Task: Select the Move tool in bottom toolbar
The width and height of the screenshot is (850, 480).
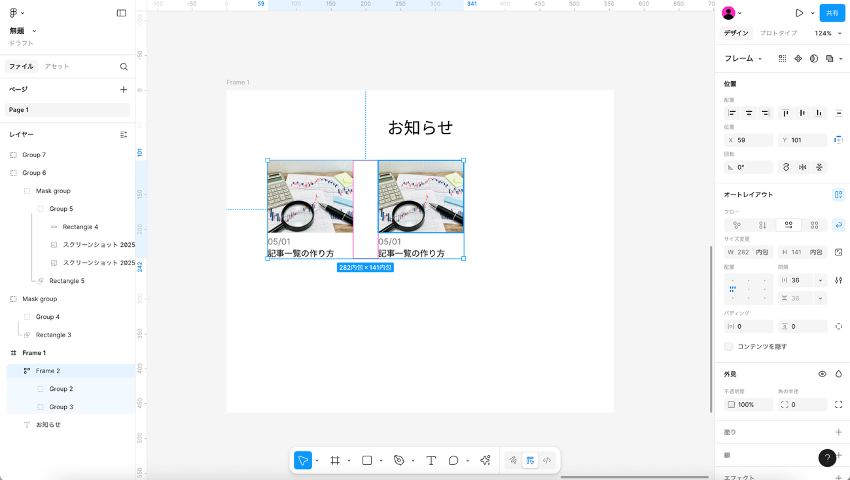Action: coord(302,460)
